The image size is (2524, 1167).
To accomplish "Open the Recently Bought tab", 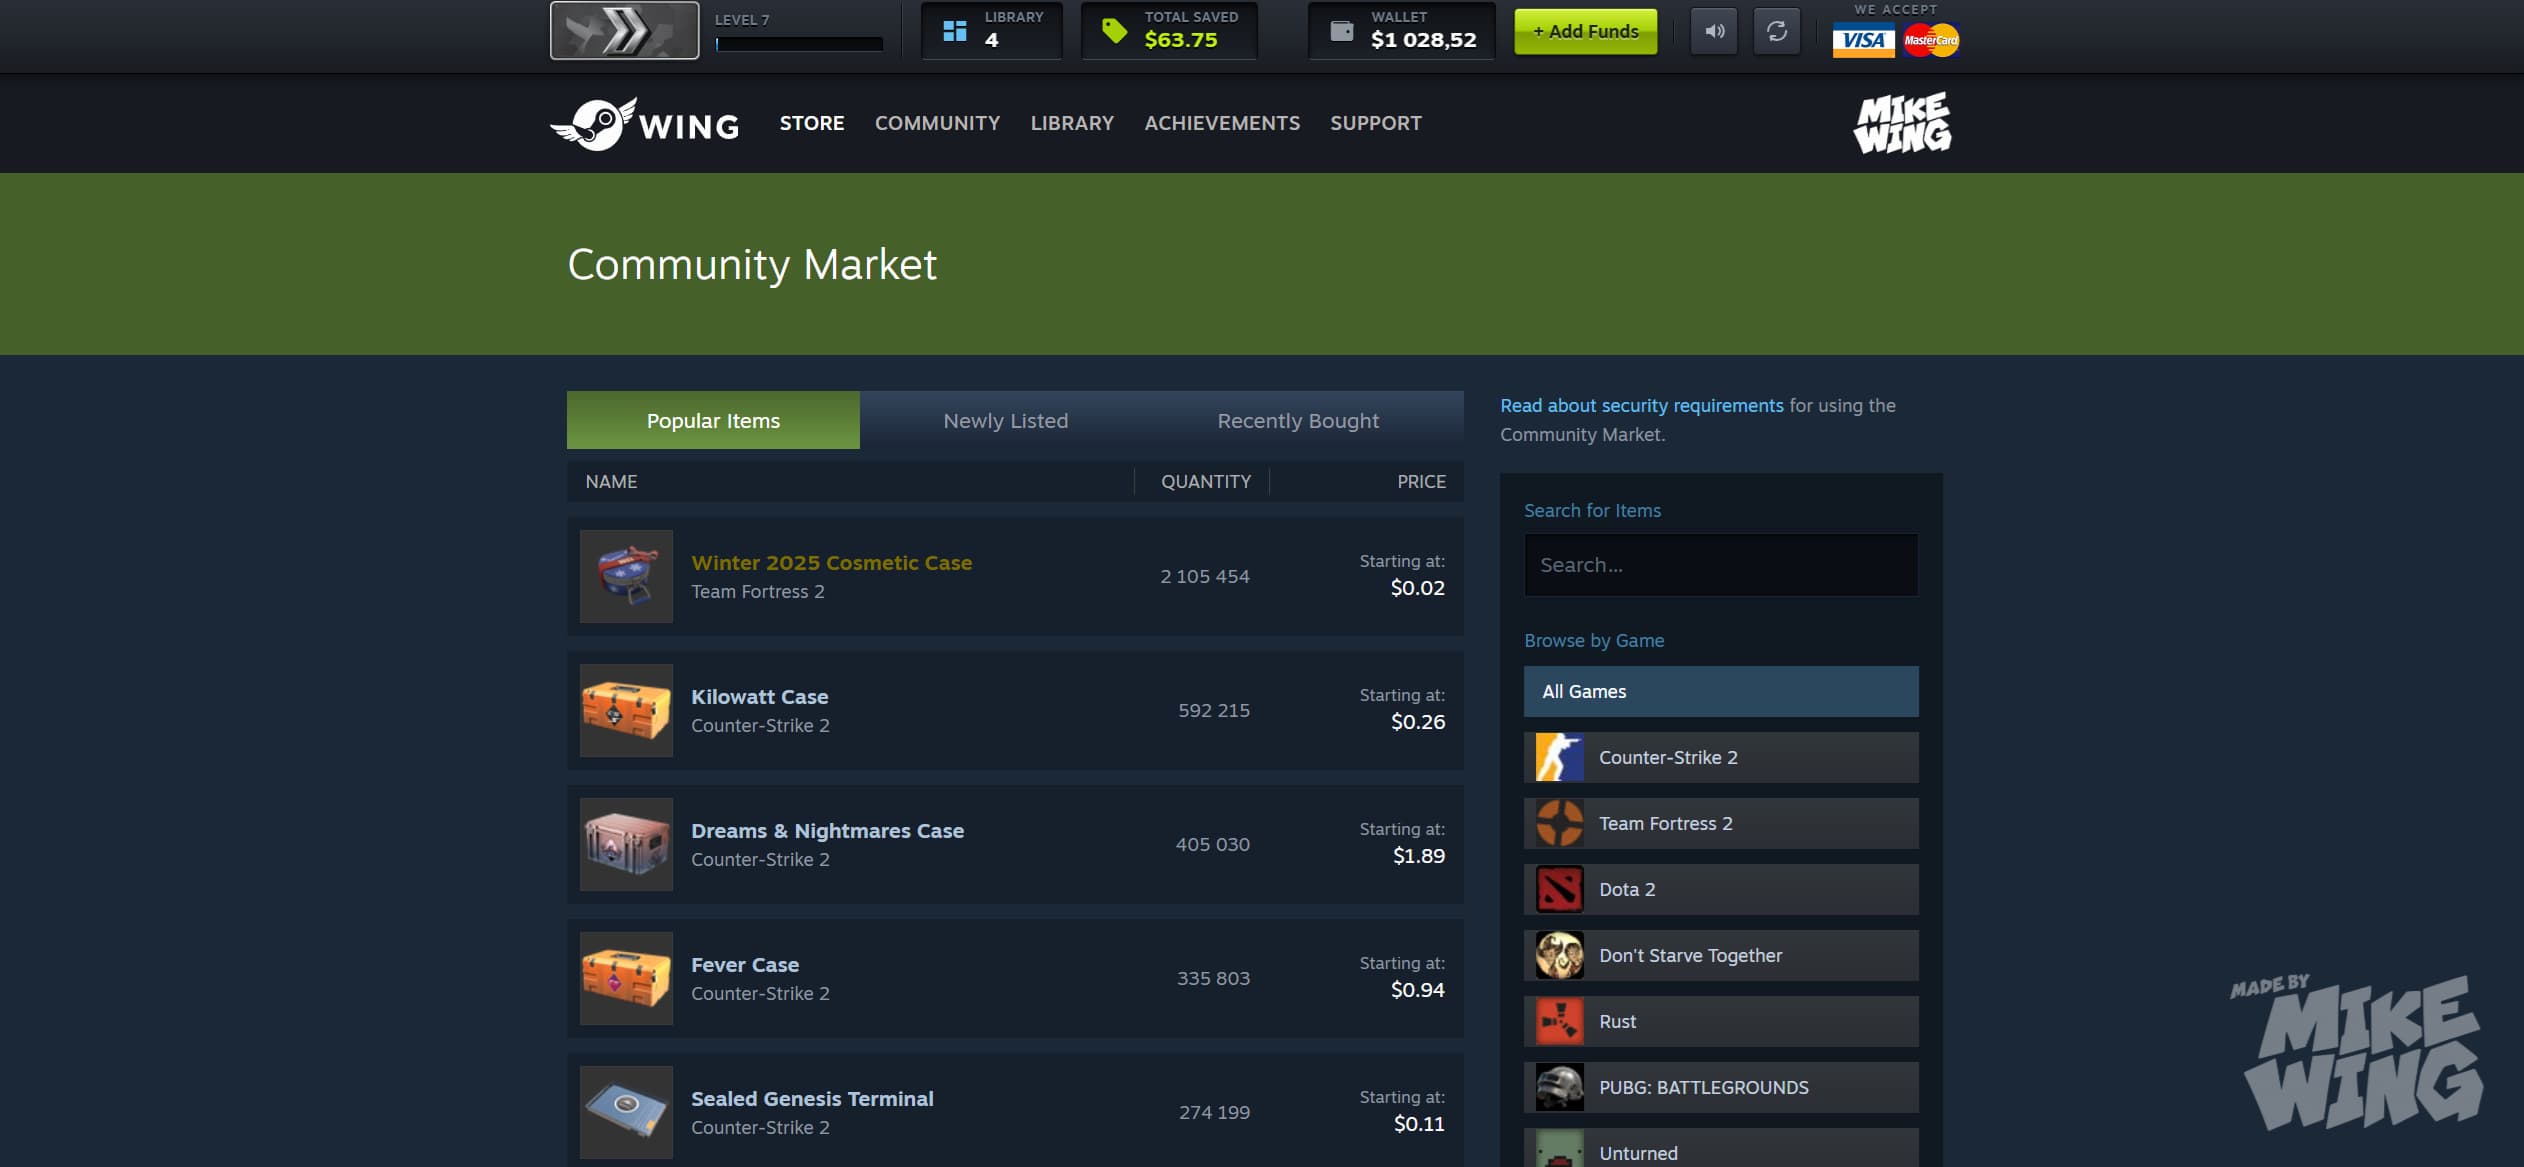I will [x=1298, y=420].
